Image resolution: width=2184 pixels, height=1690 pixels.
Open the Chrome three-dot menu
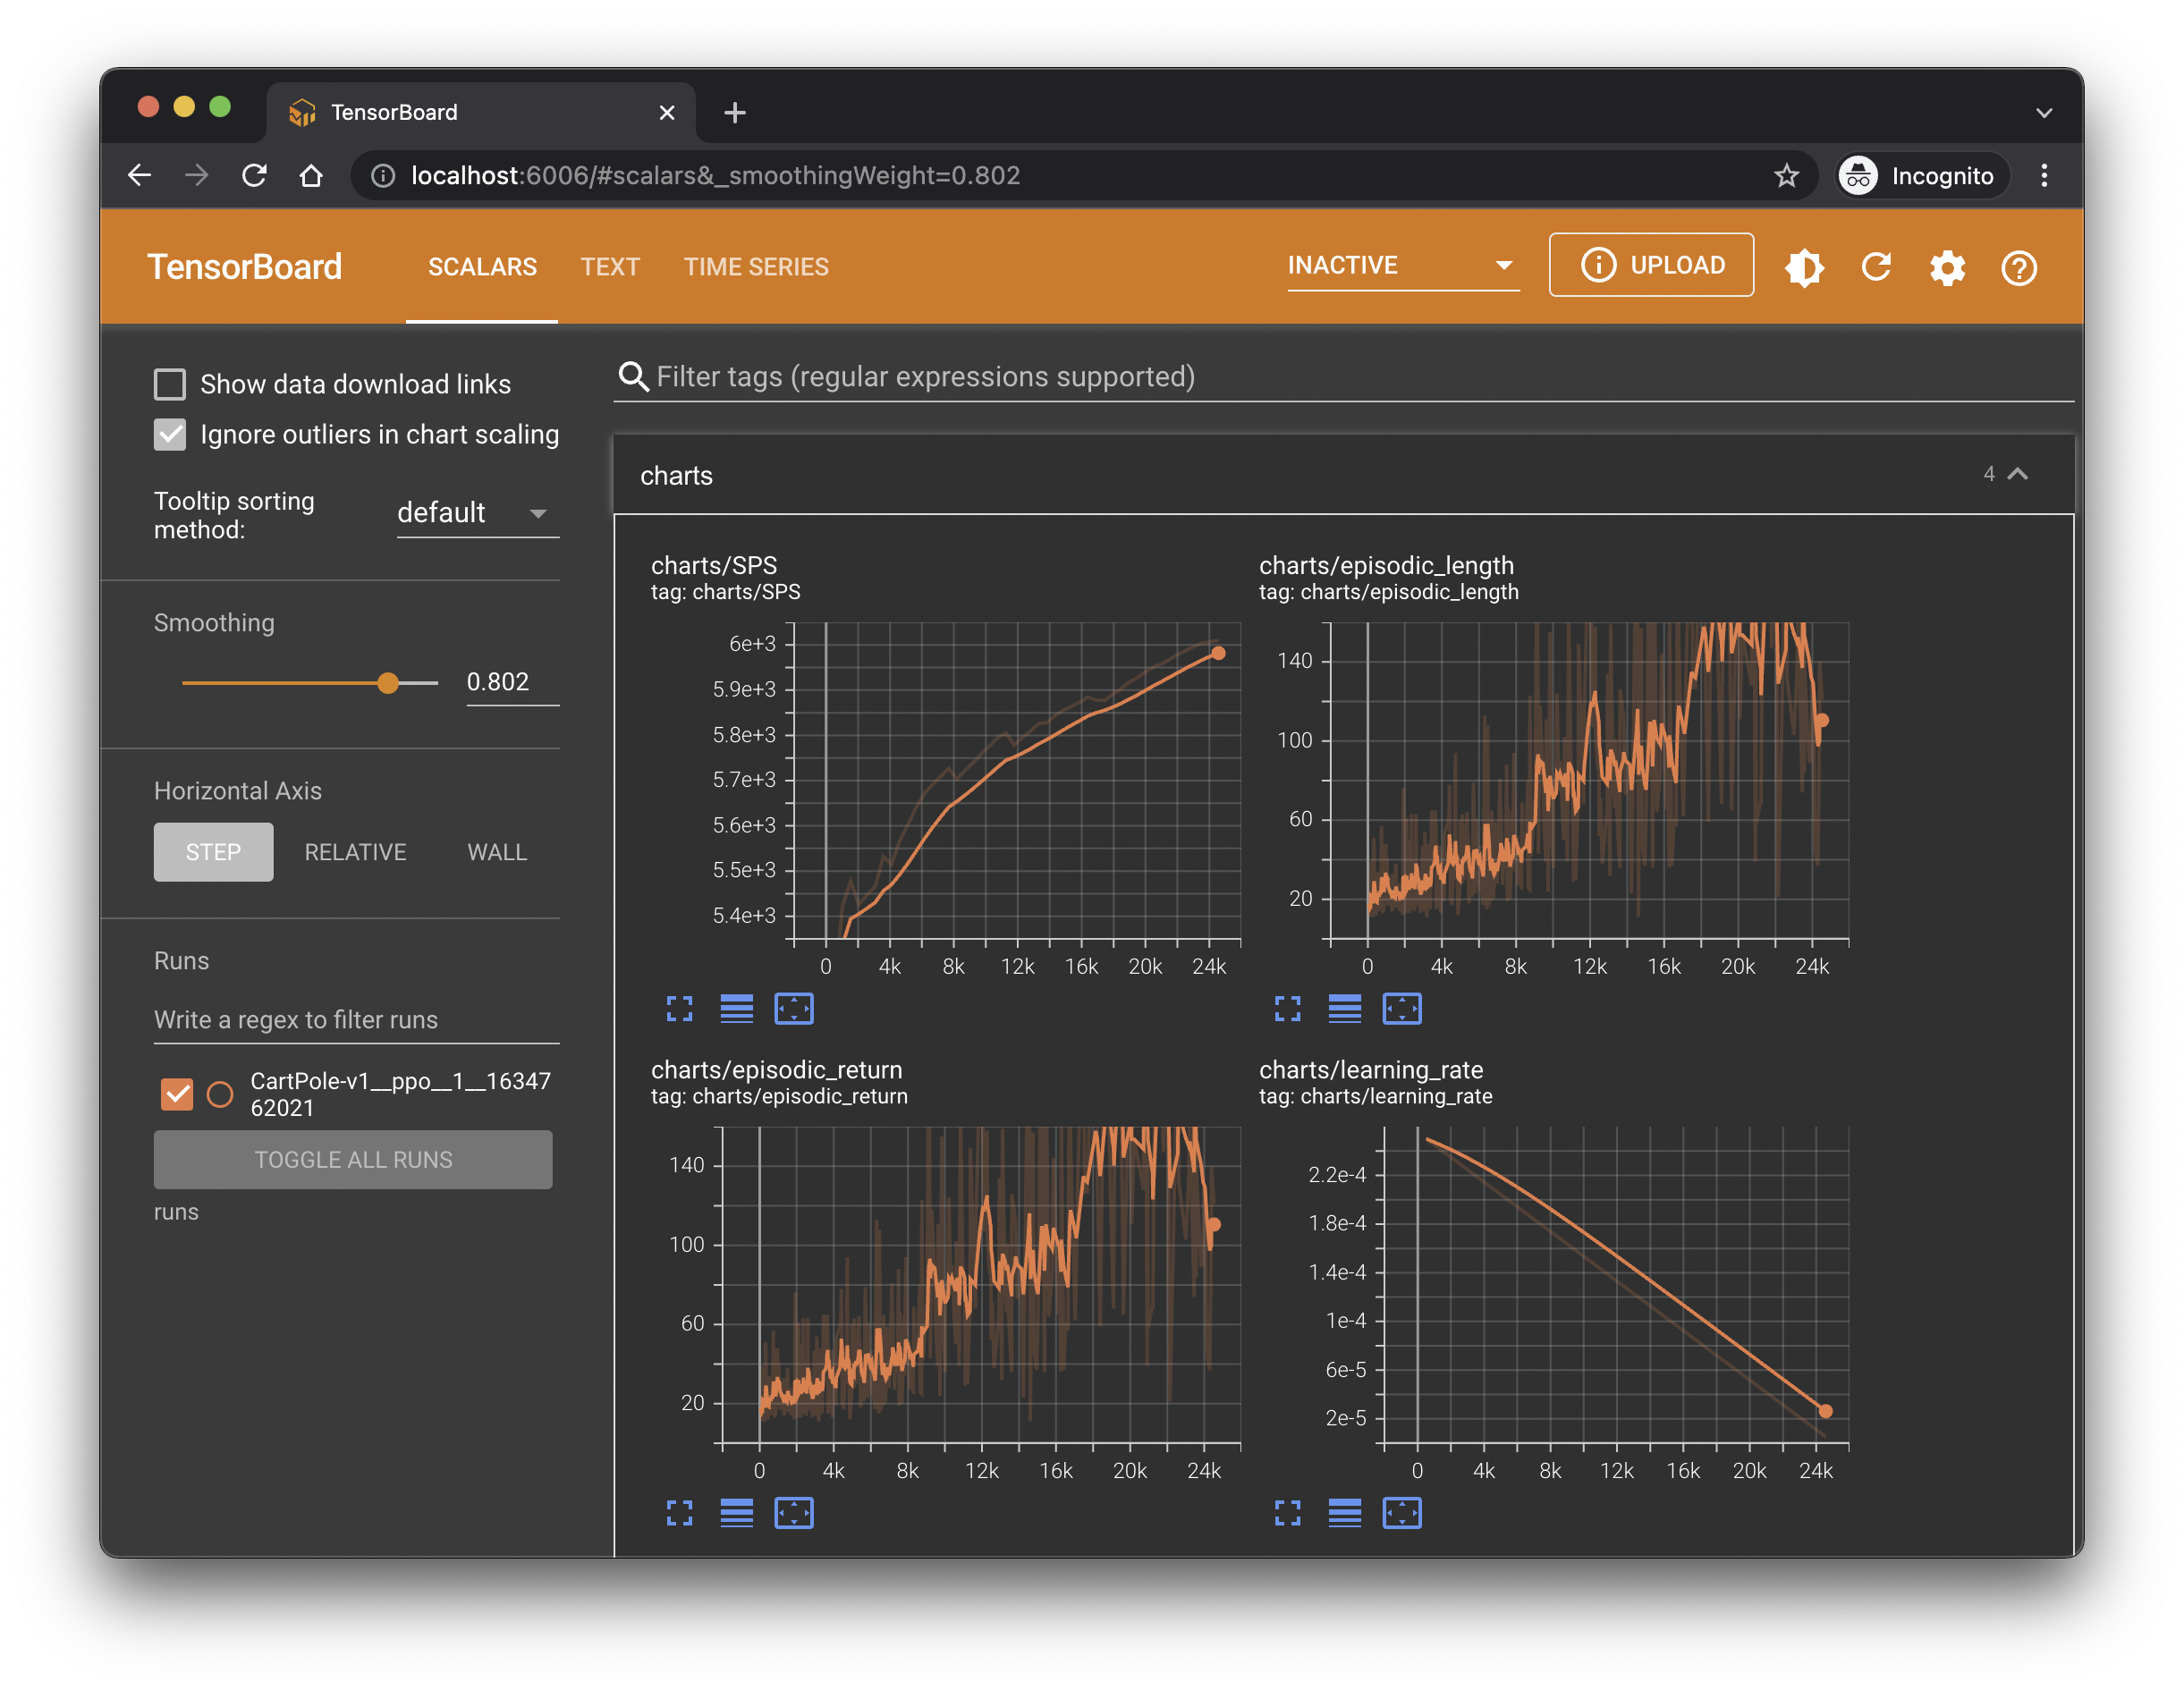coord(2044,176)
